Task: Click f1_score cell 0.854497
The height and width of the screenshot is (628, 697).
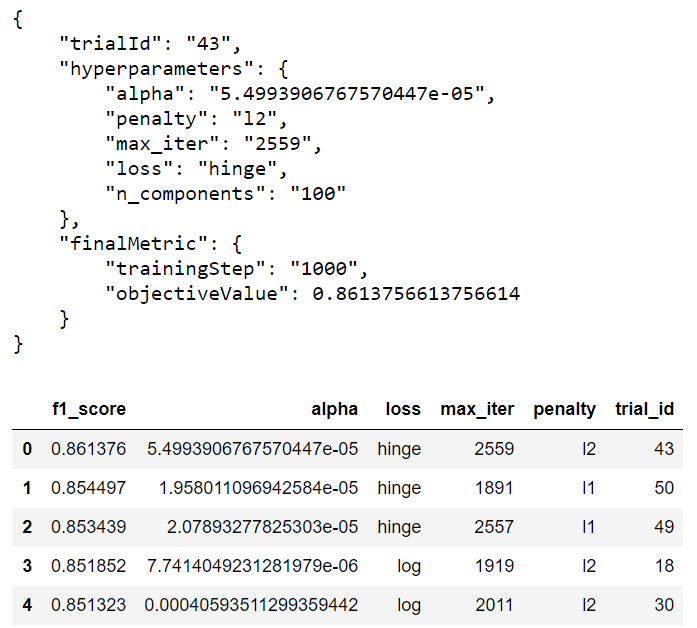Action: 88,488
